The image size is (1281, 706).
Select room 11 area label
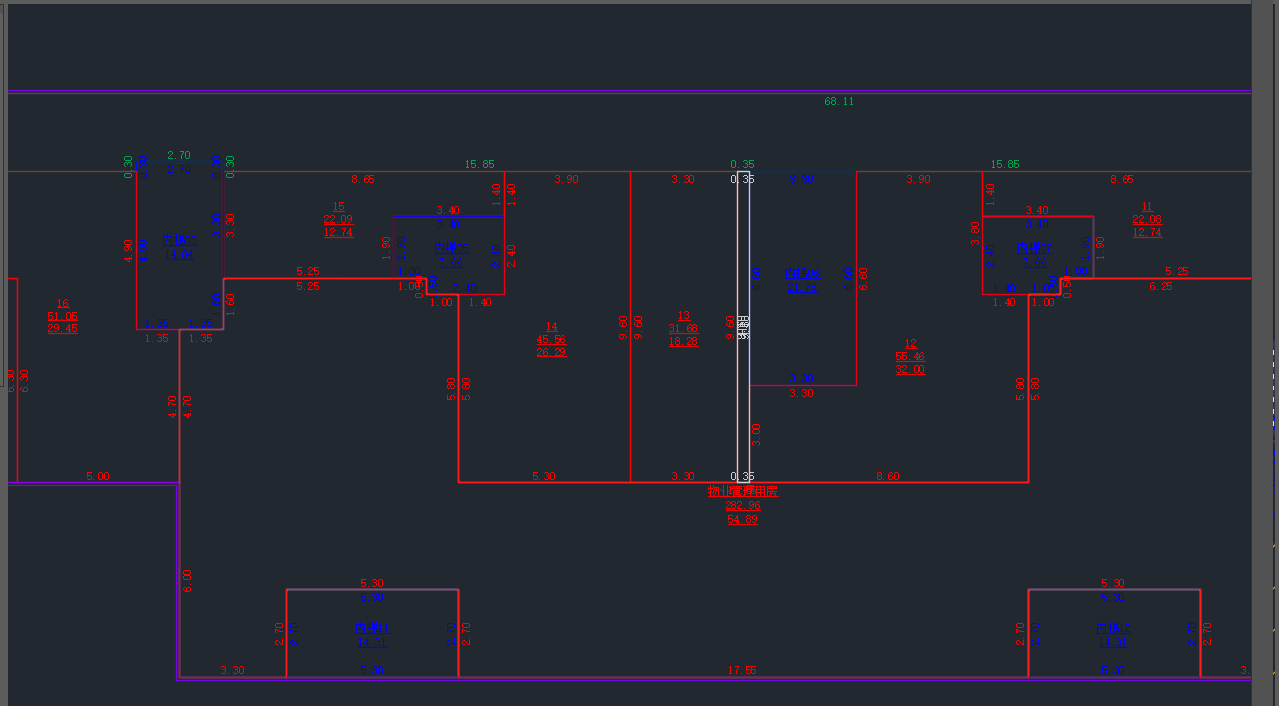click(1146, 219)
